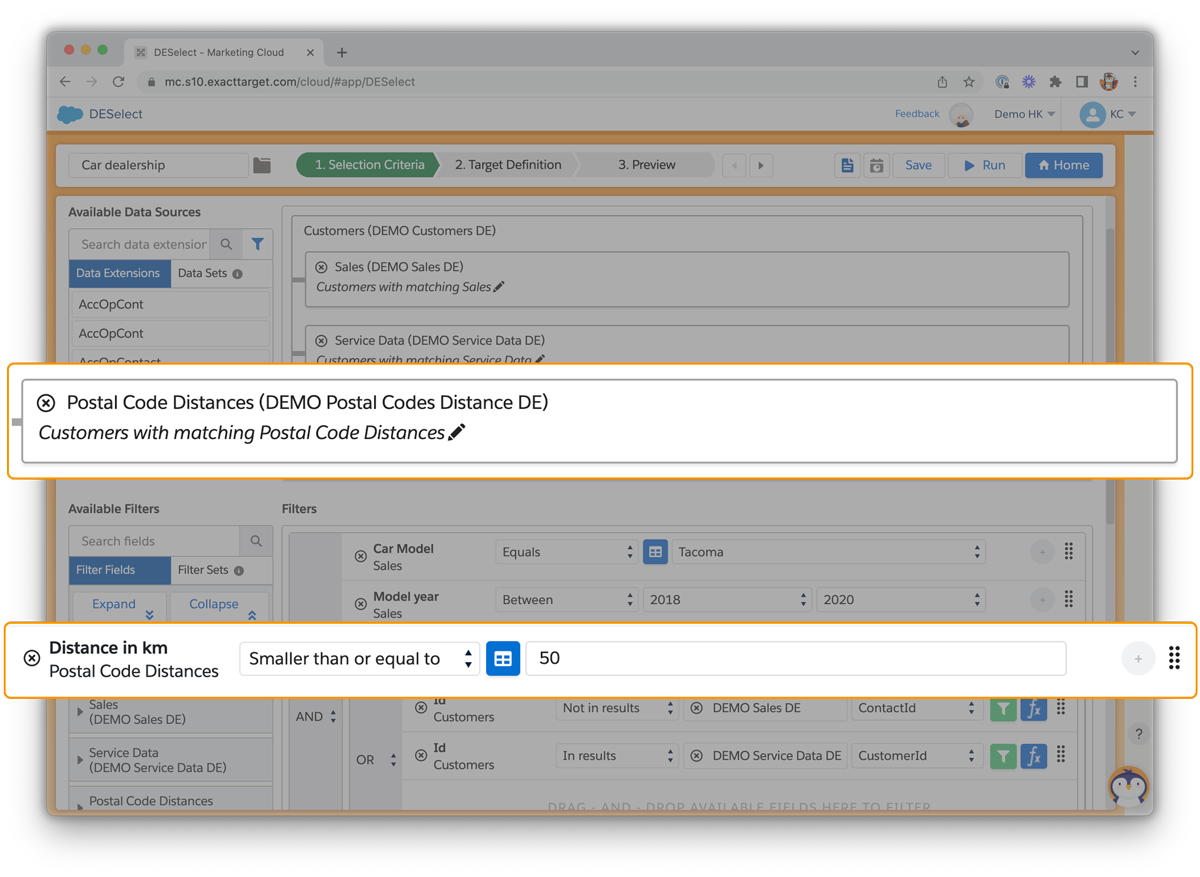Remove Postal Code Distances data extension with X icon
Screen dimensions: 1200x877
pos(46,403)
